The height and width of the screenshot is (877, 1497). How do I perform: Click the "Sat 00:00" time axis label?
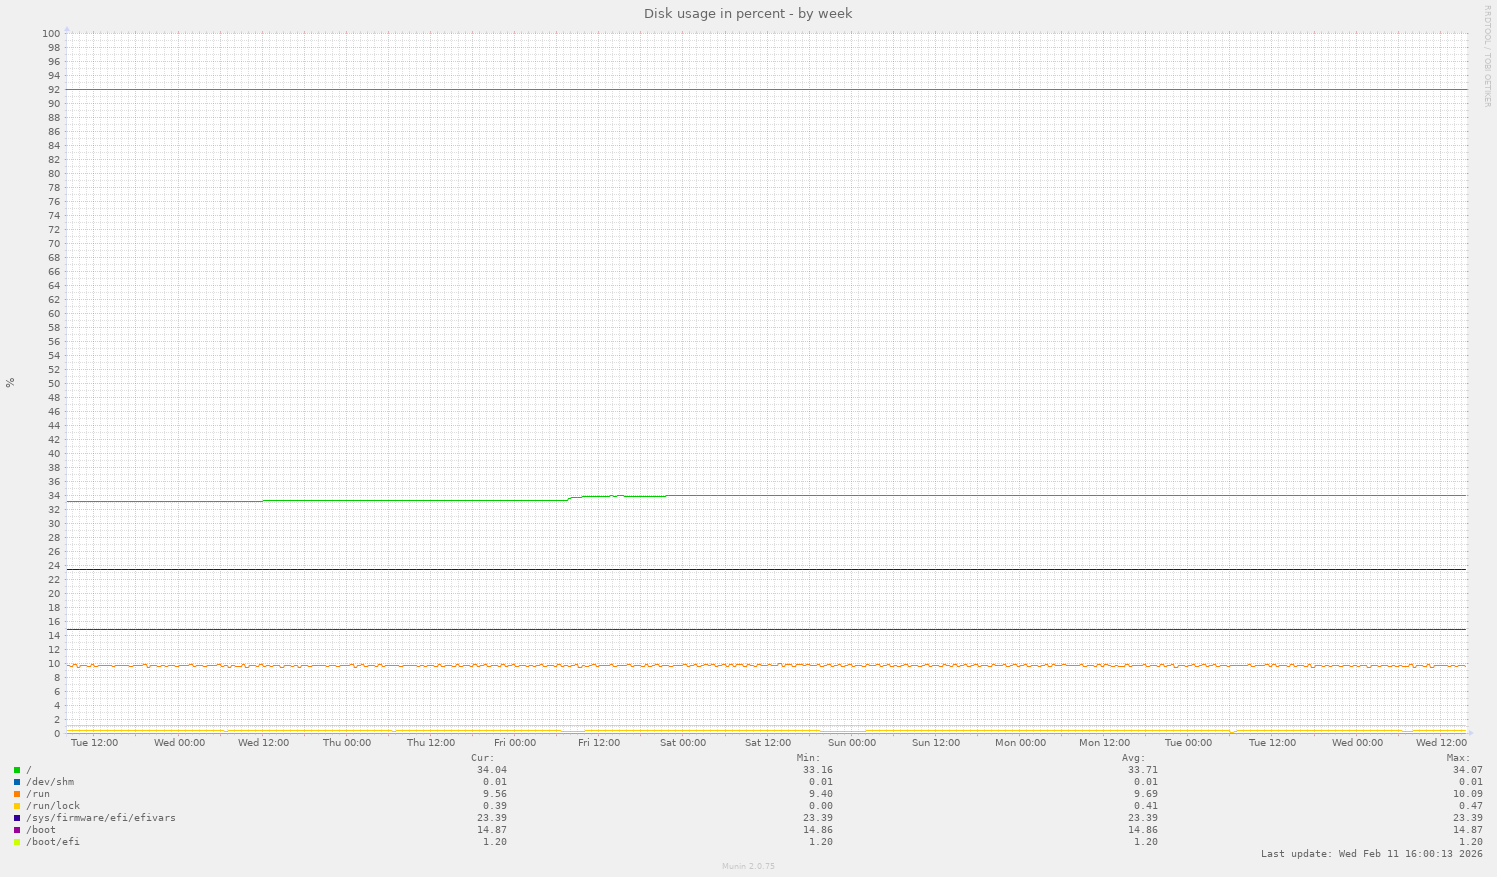[x=683, y=743]
